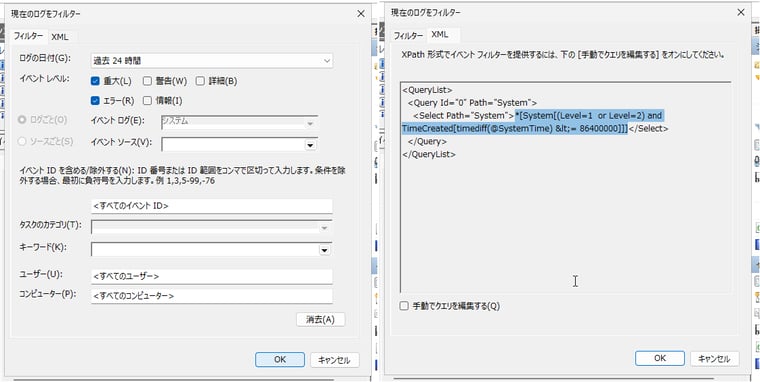Click OK in right XML dialog
The height and width of the screenshot is (382, 760).
tap(660, 358)
